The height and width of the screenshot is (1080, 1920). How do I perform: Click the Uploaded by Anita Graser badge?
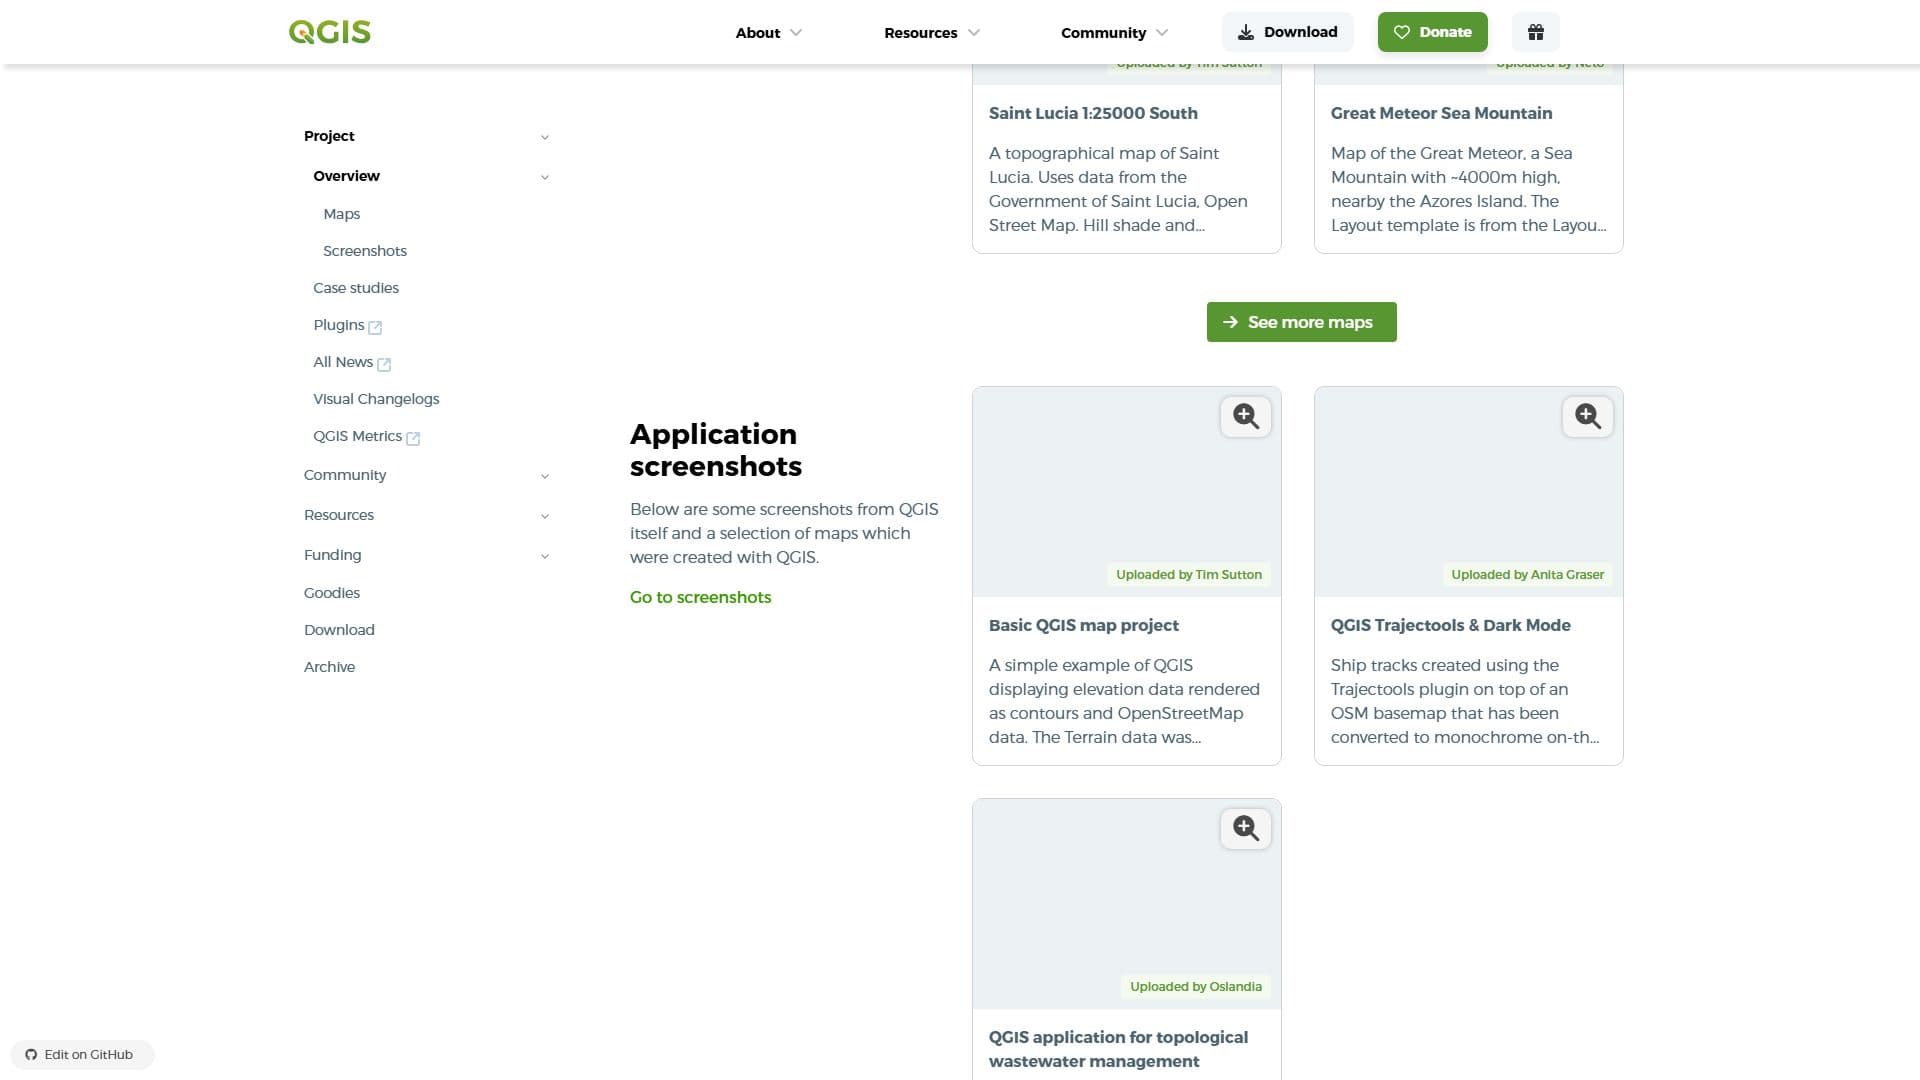click(1528, 575)
